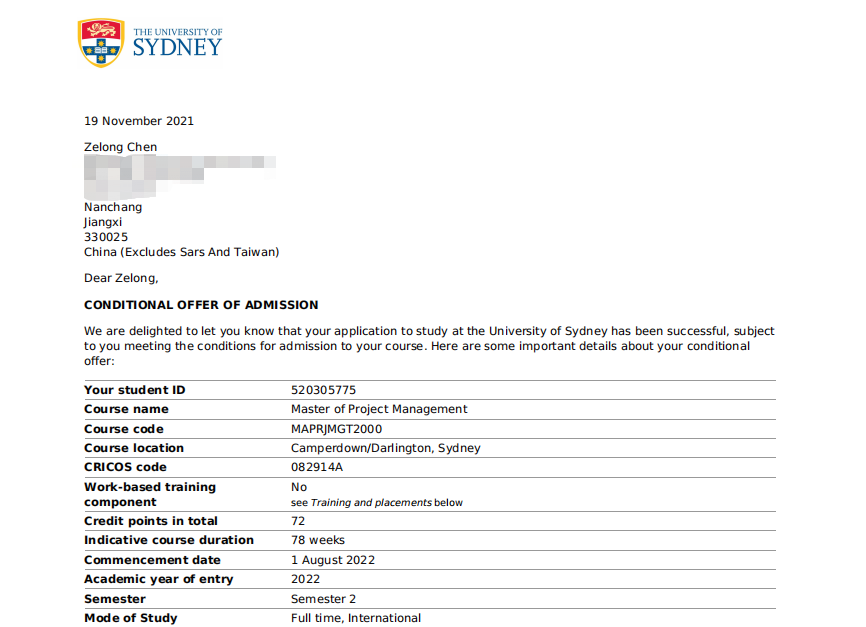This screenshot has height=627, width=866.
Task: Select the 78 weeks duration value
Action: click(x=317, y=540)
